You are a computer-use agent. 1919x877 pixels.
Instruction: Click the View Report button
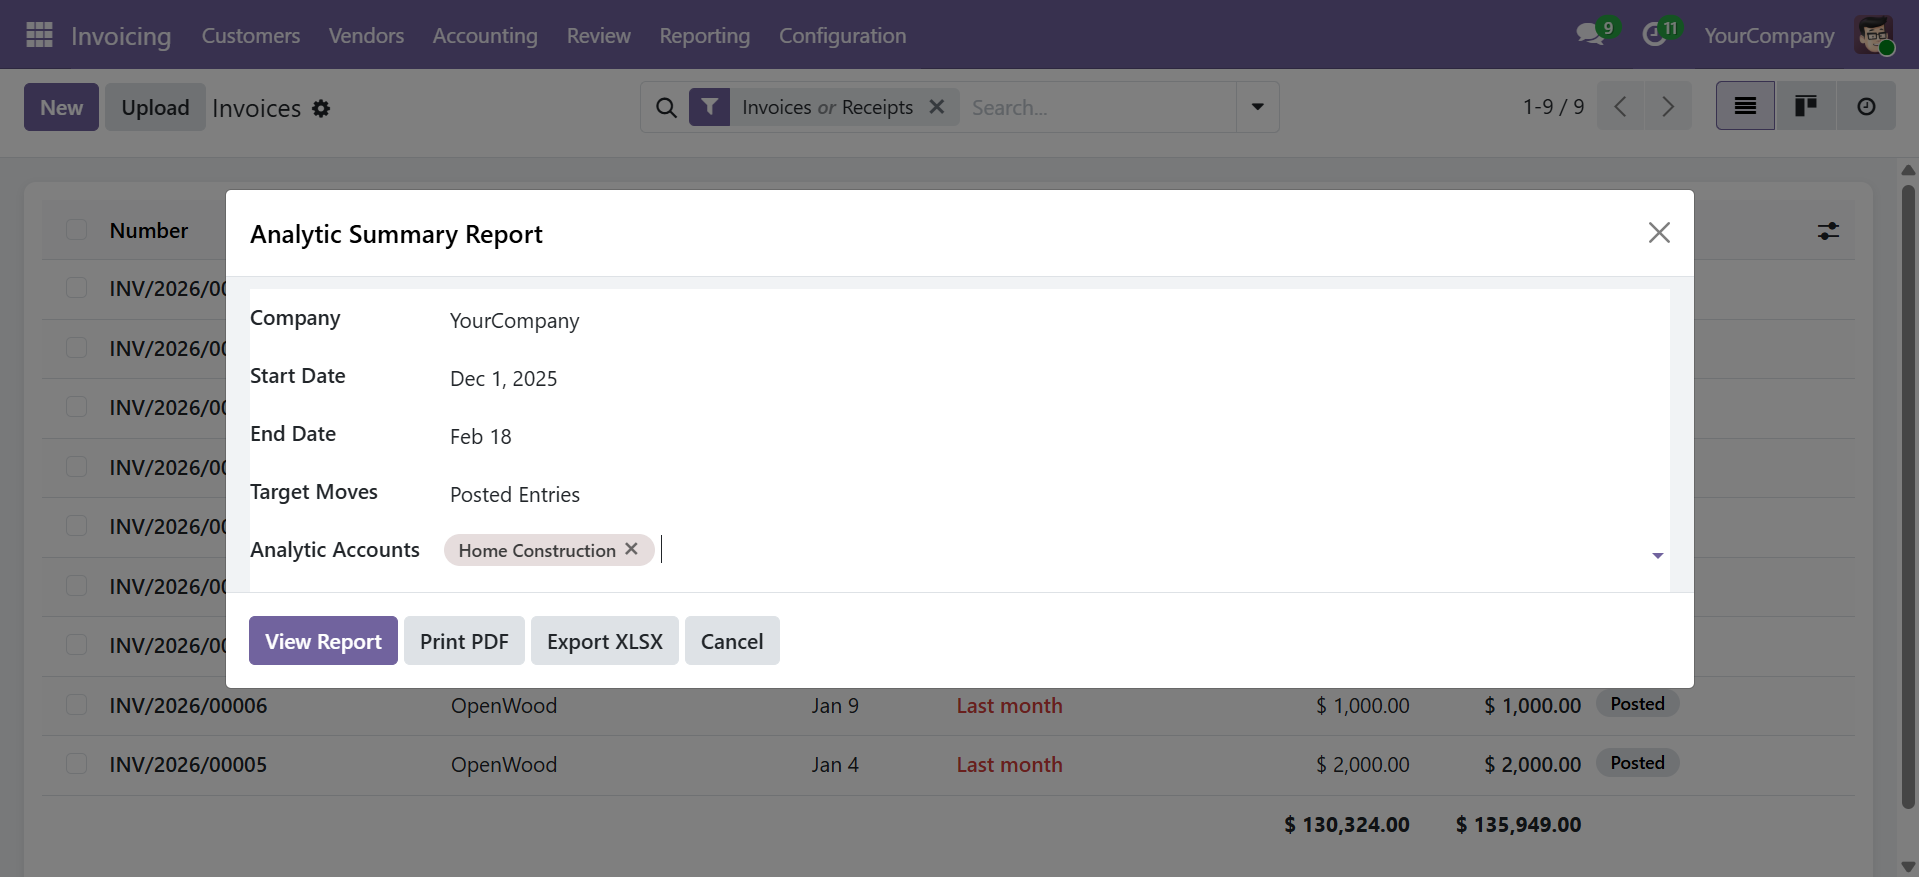tap(323, 641)
